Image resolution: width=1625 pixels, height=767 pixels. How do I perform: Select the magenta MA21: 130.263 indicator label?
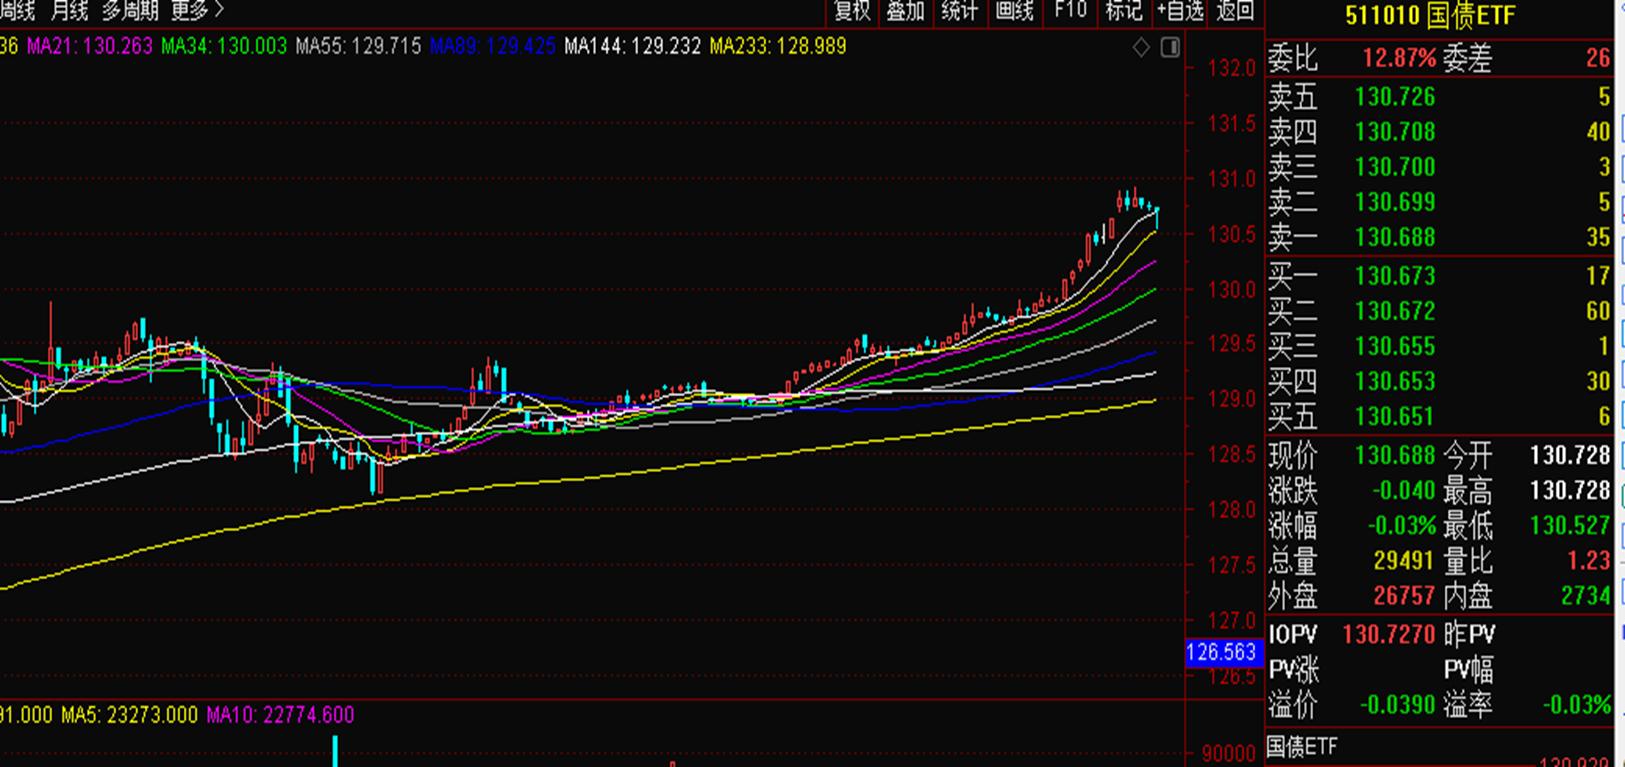[x=90, y=46]
